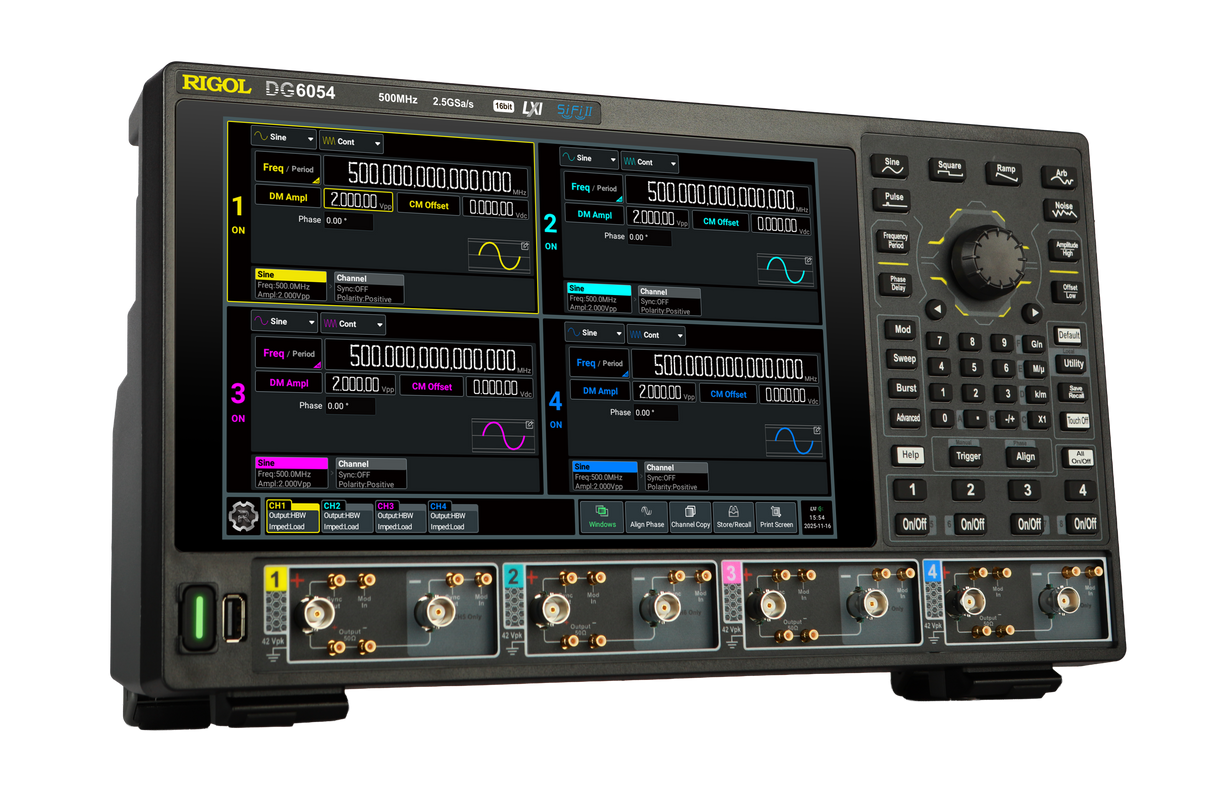The height and width of the screenshot is (791, 1214).
Task: Tap the Frequency Period key
Action: (895, 241)
